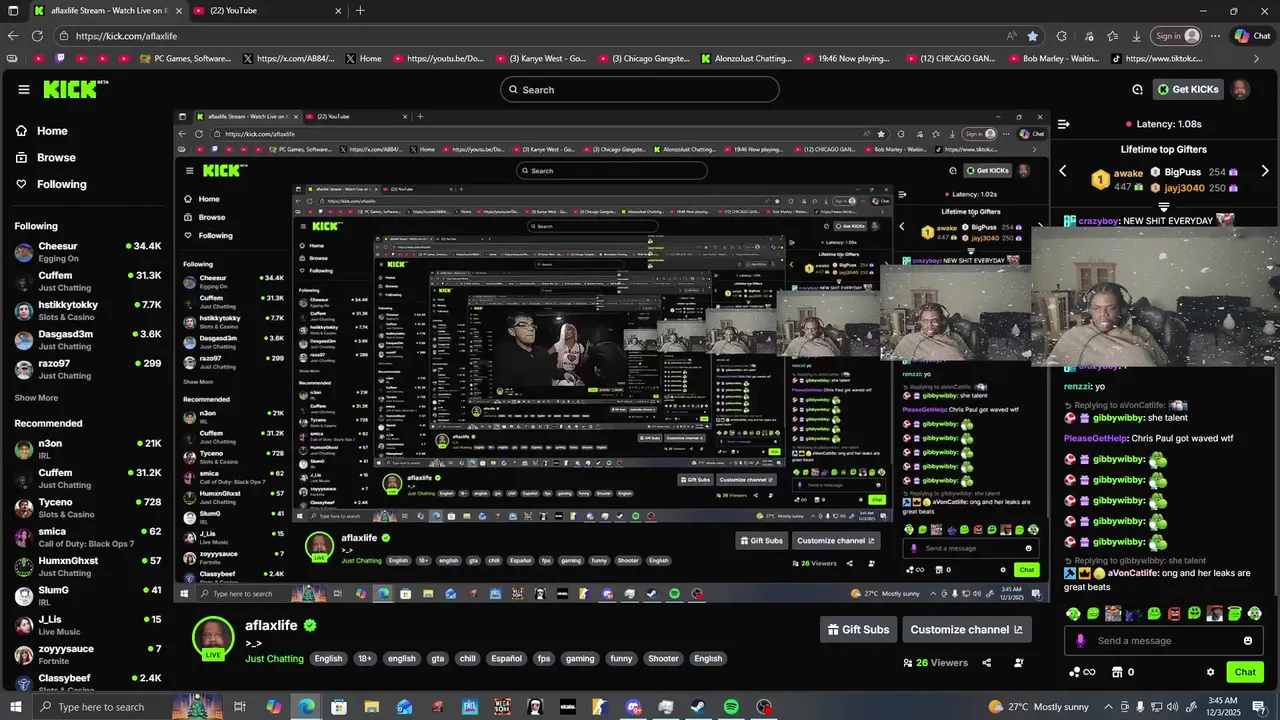
Task: Open n3on channel in Recommended list
Action: 88,449
